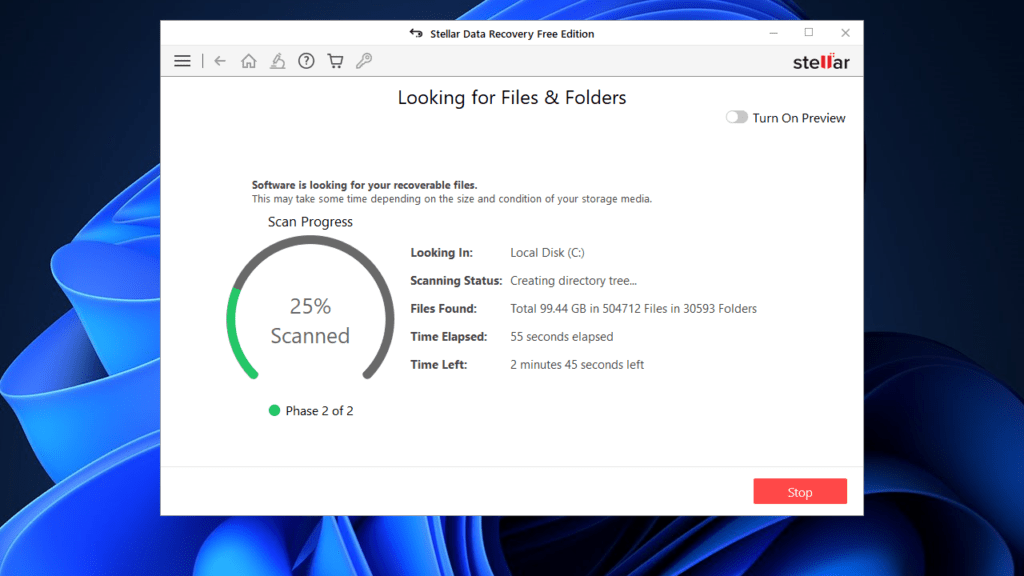Screen dimensions: 1024x576
Task: Open the Help question mark icon
Action: point(306,61)
